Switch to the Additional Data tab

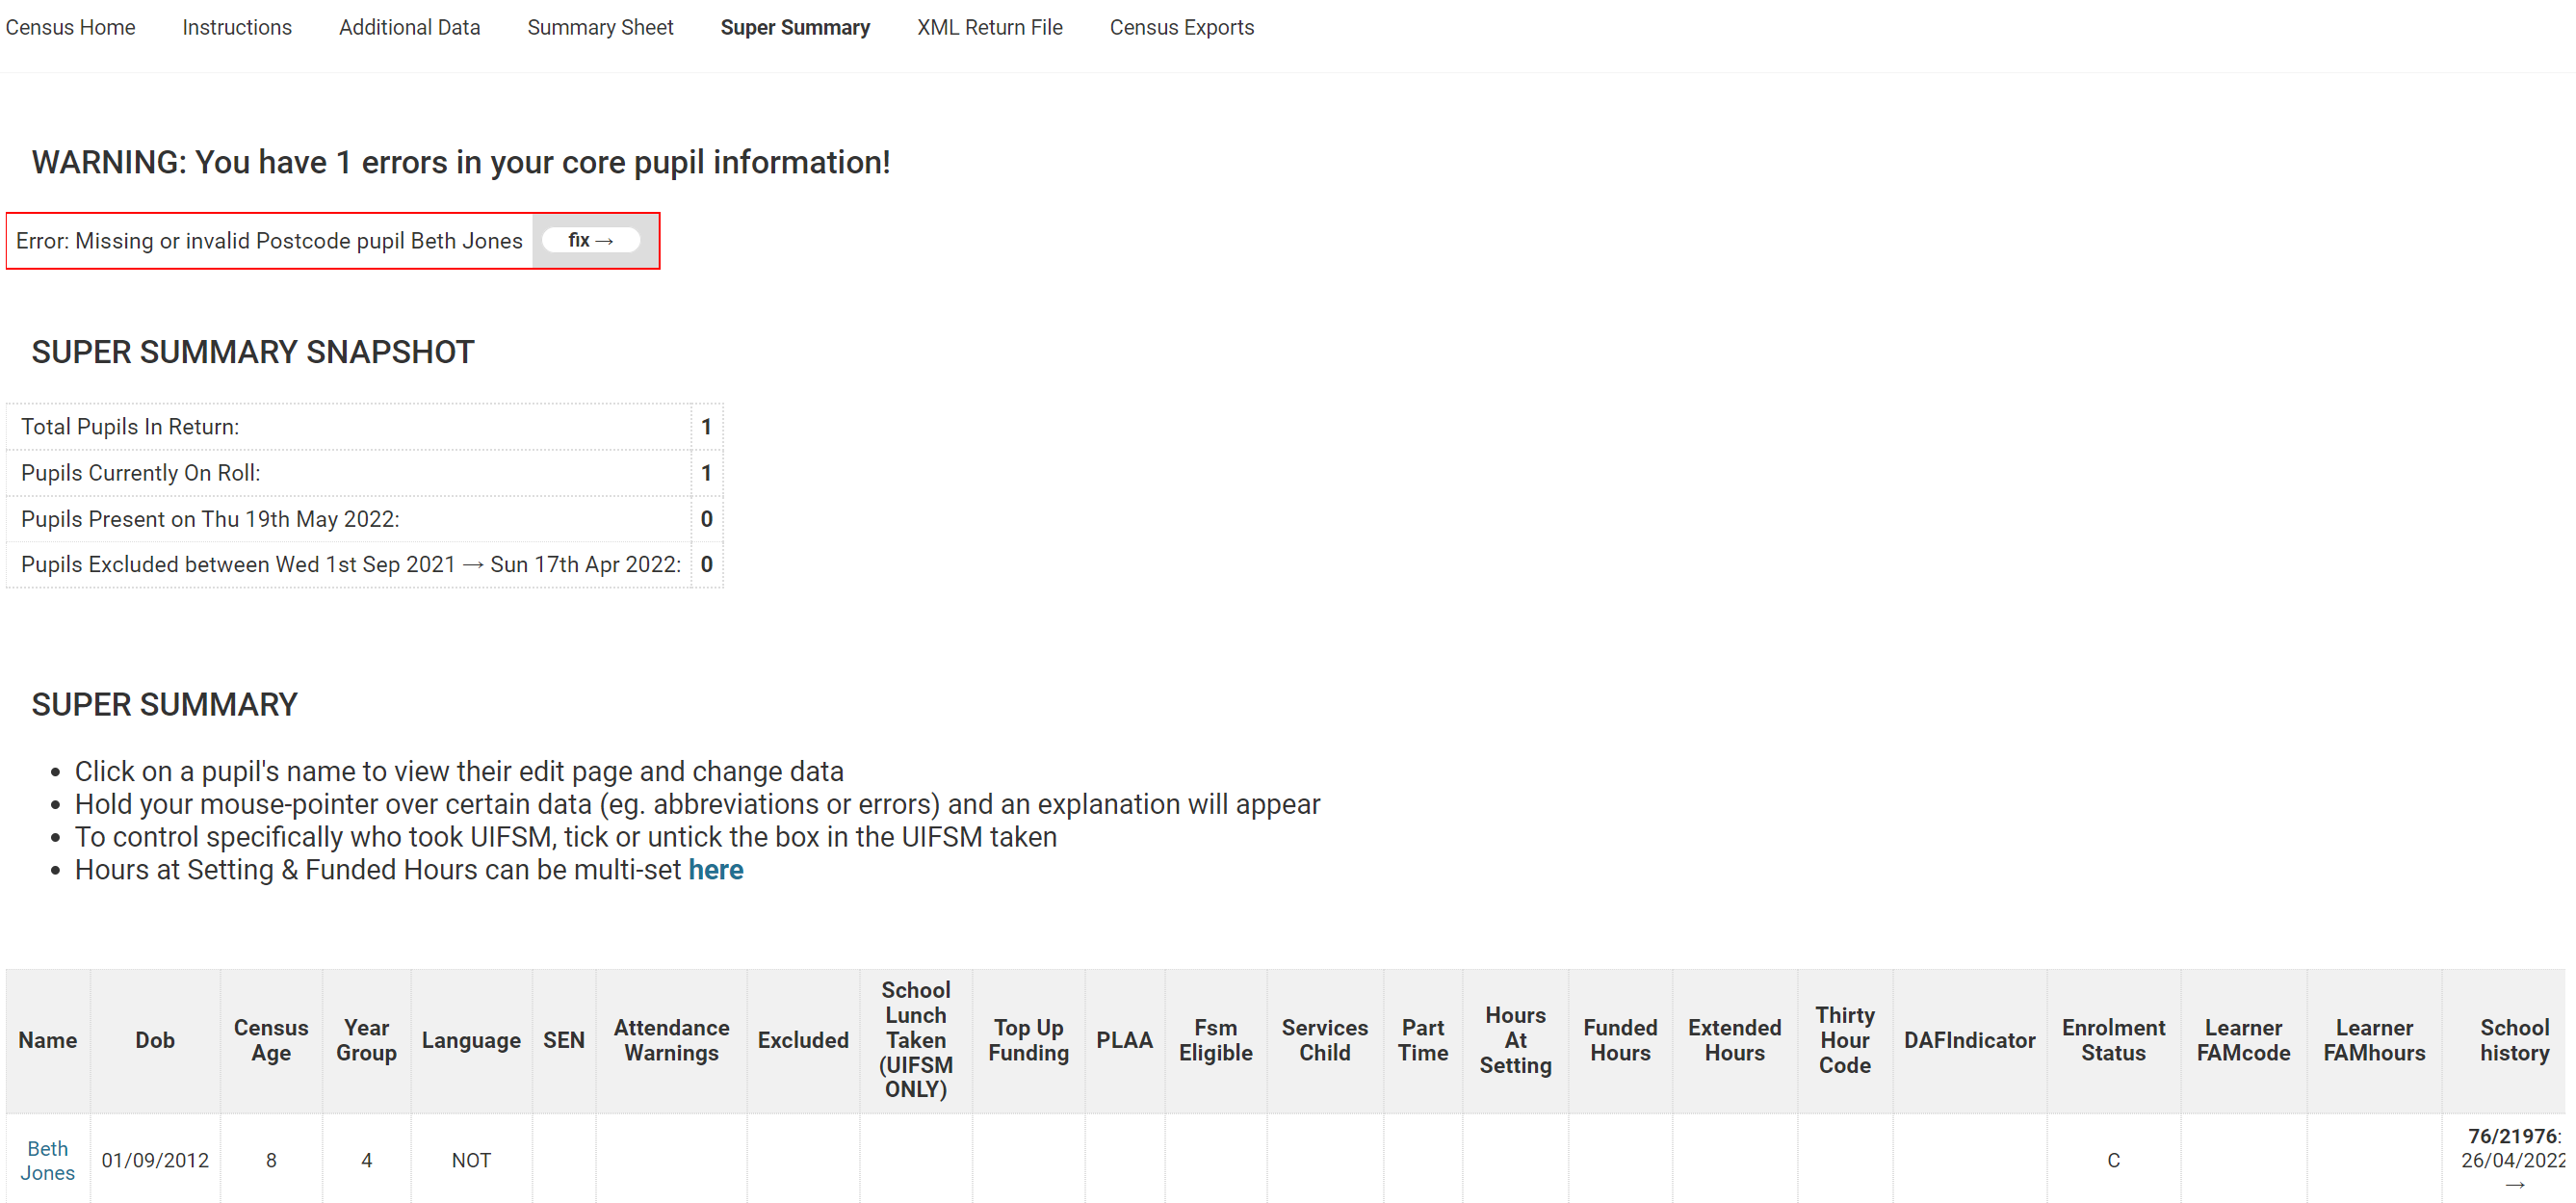[x=409, y=27]
